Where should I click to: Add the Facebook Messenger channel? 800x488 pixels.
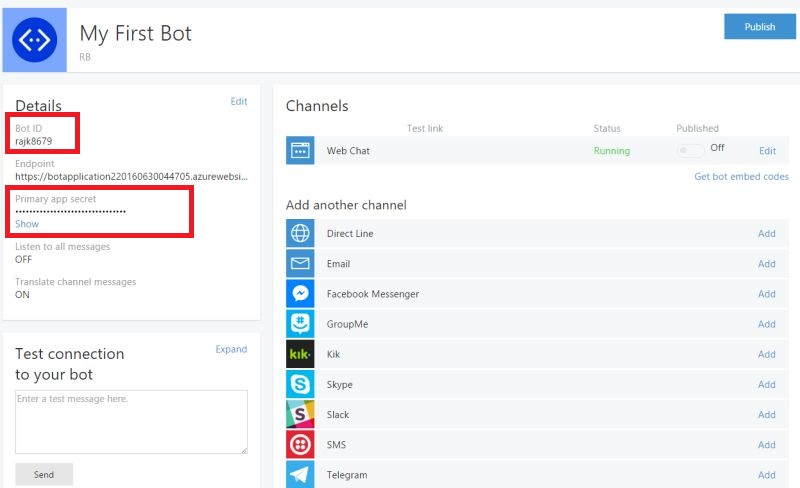[x=767, y=294]
